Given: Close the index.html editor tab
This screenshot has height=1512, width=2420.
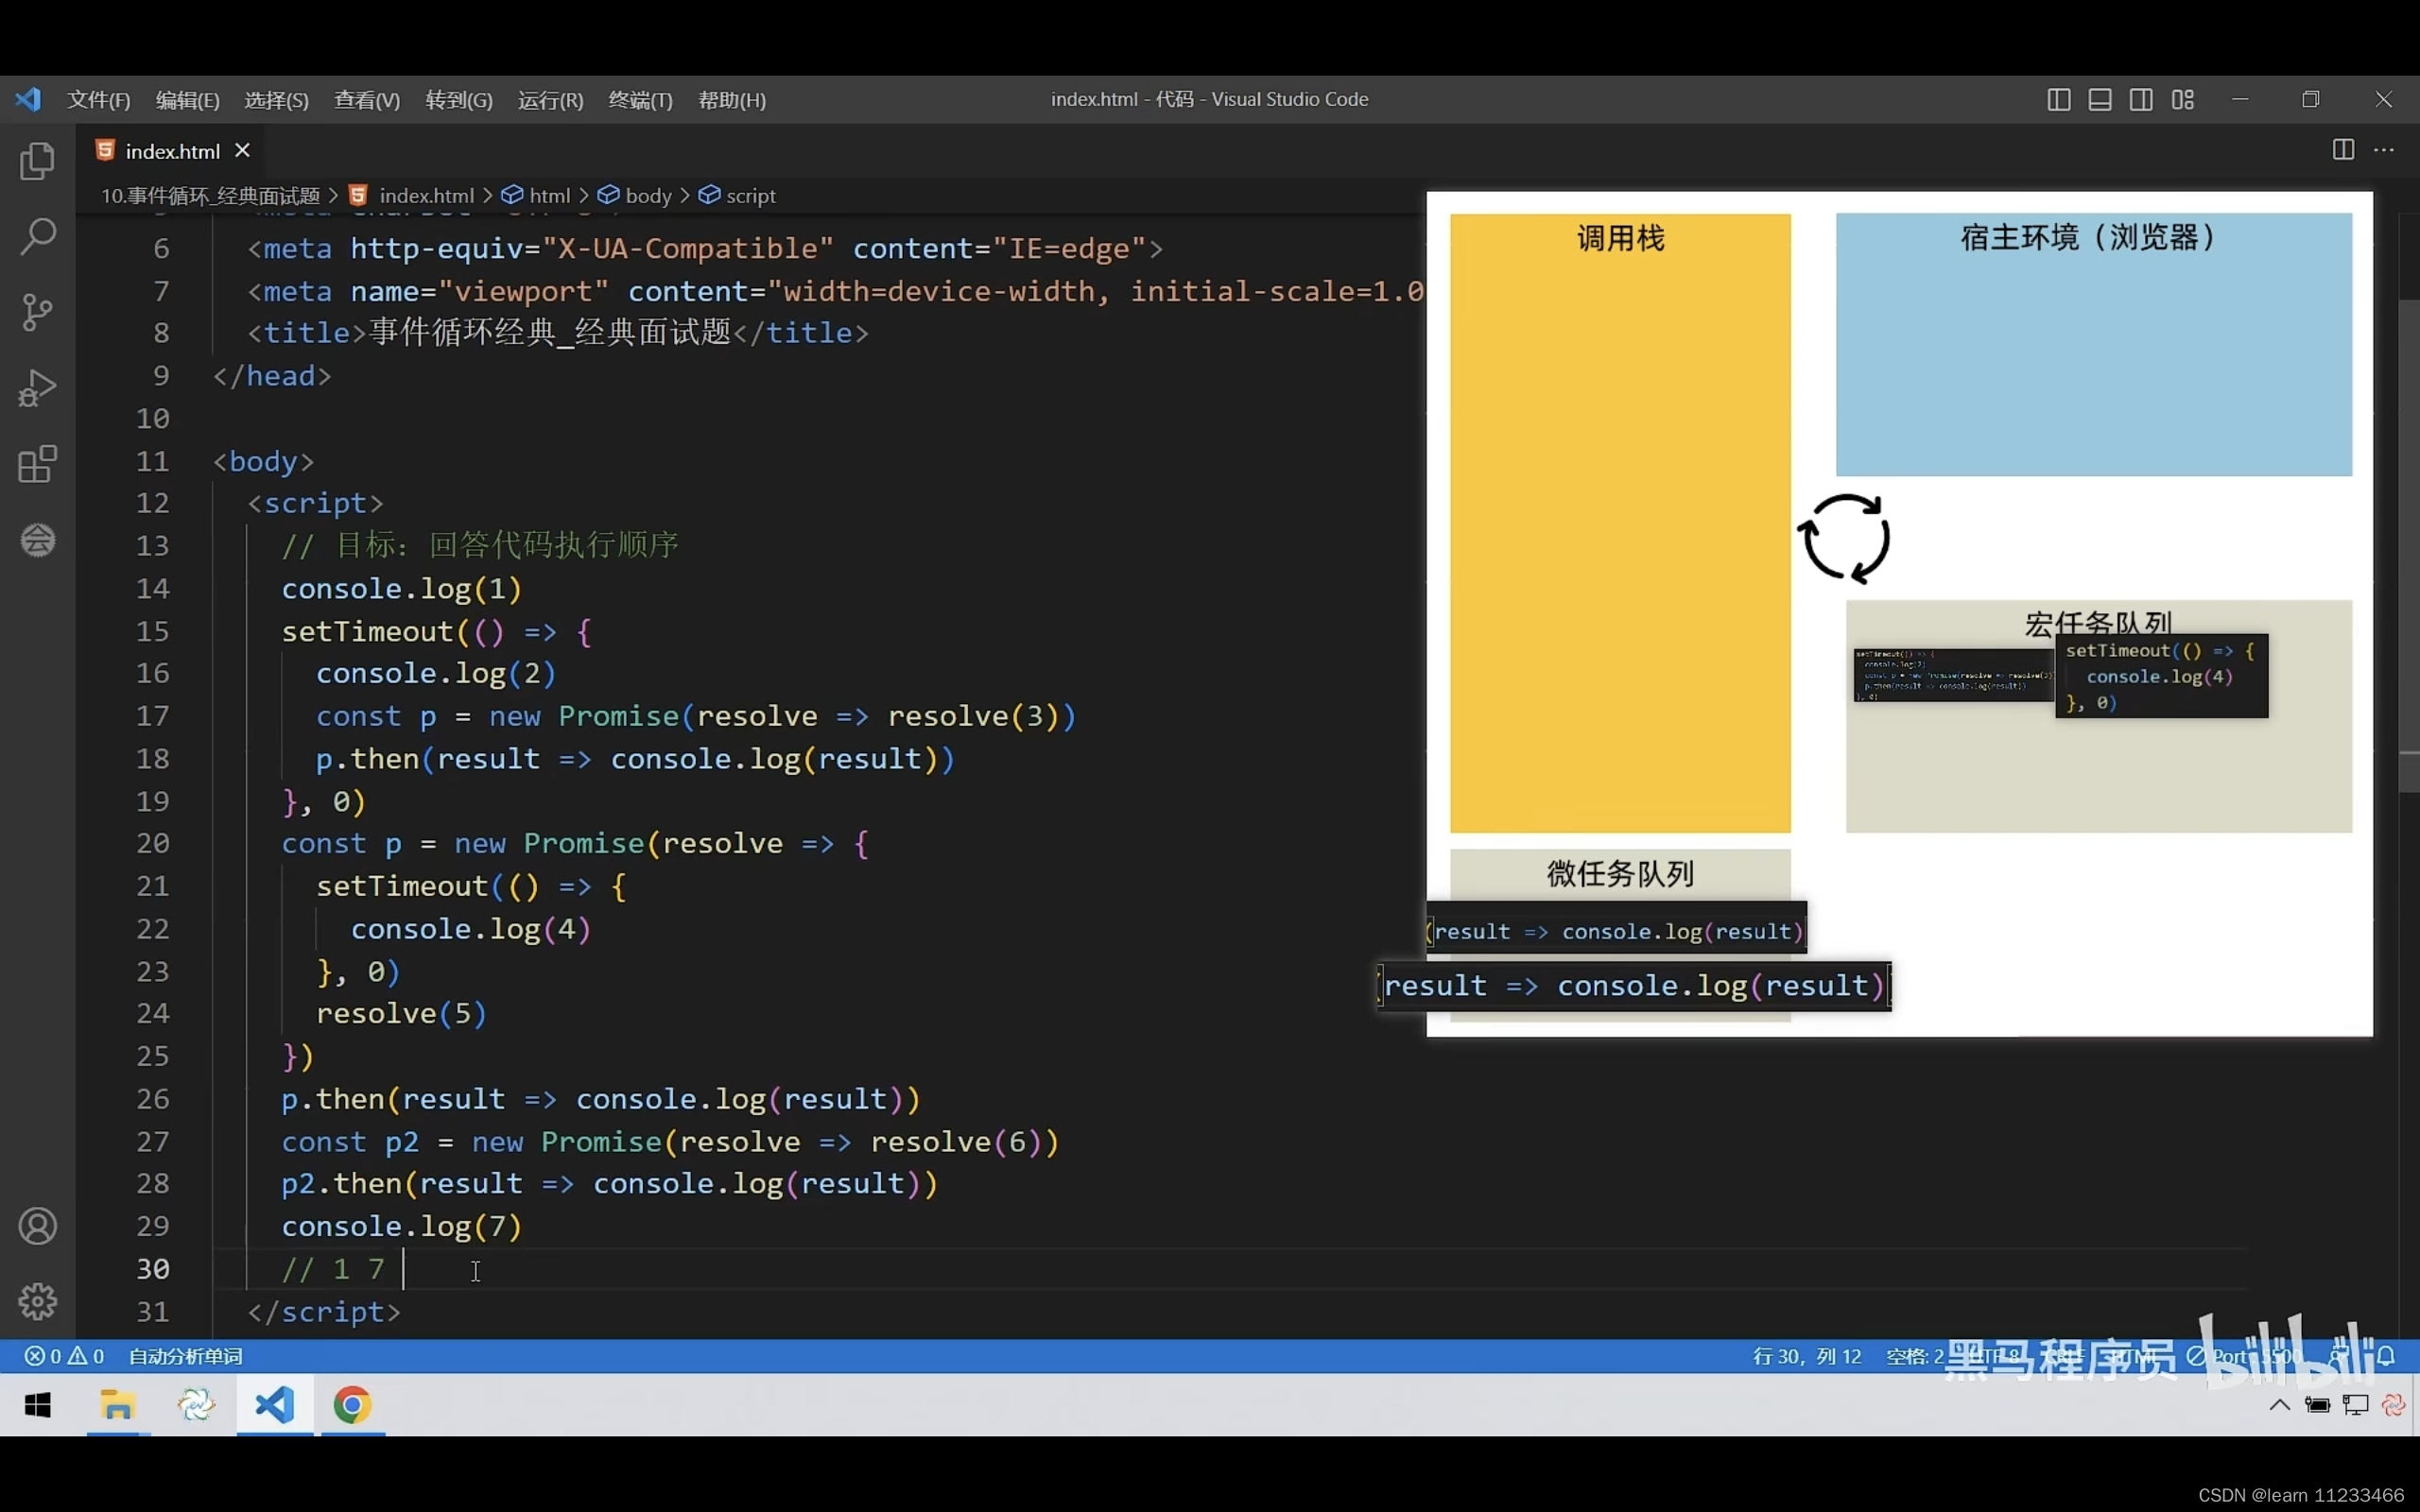Looking at the screenshot, I should (x=242, y=150).
